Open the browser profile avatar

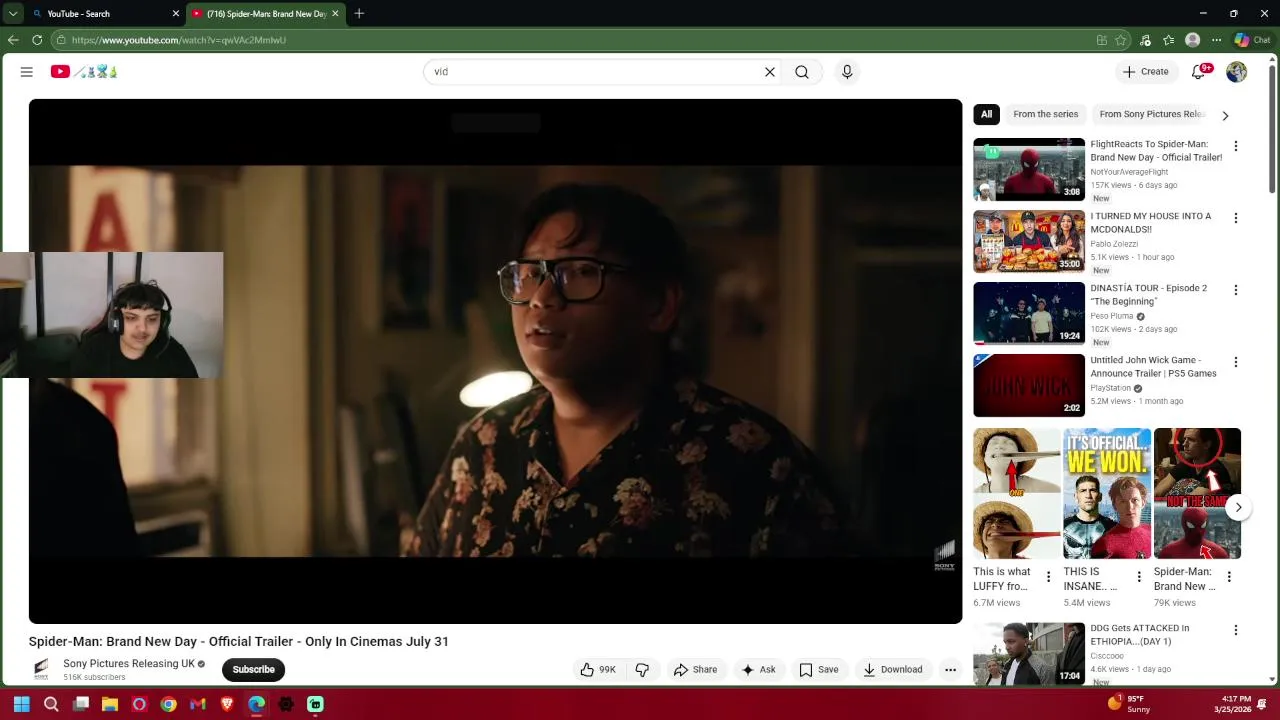[x=1192, y=40]
